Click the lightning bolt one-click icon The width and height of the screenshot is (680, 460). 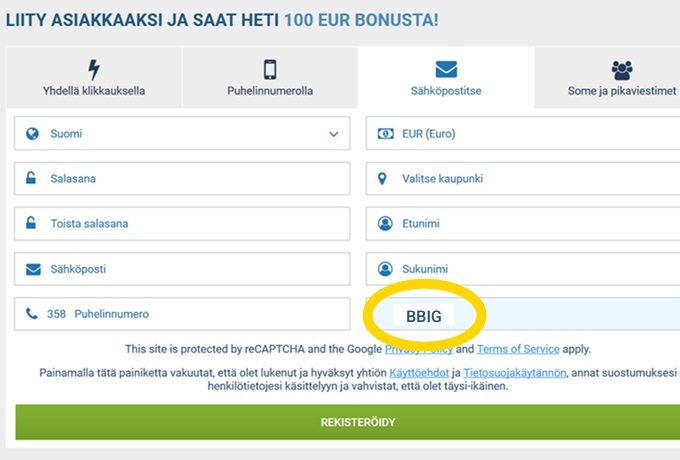[x=94, y=70]
